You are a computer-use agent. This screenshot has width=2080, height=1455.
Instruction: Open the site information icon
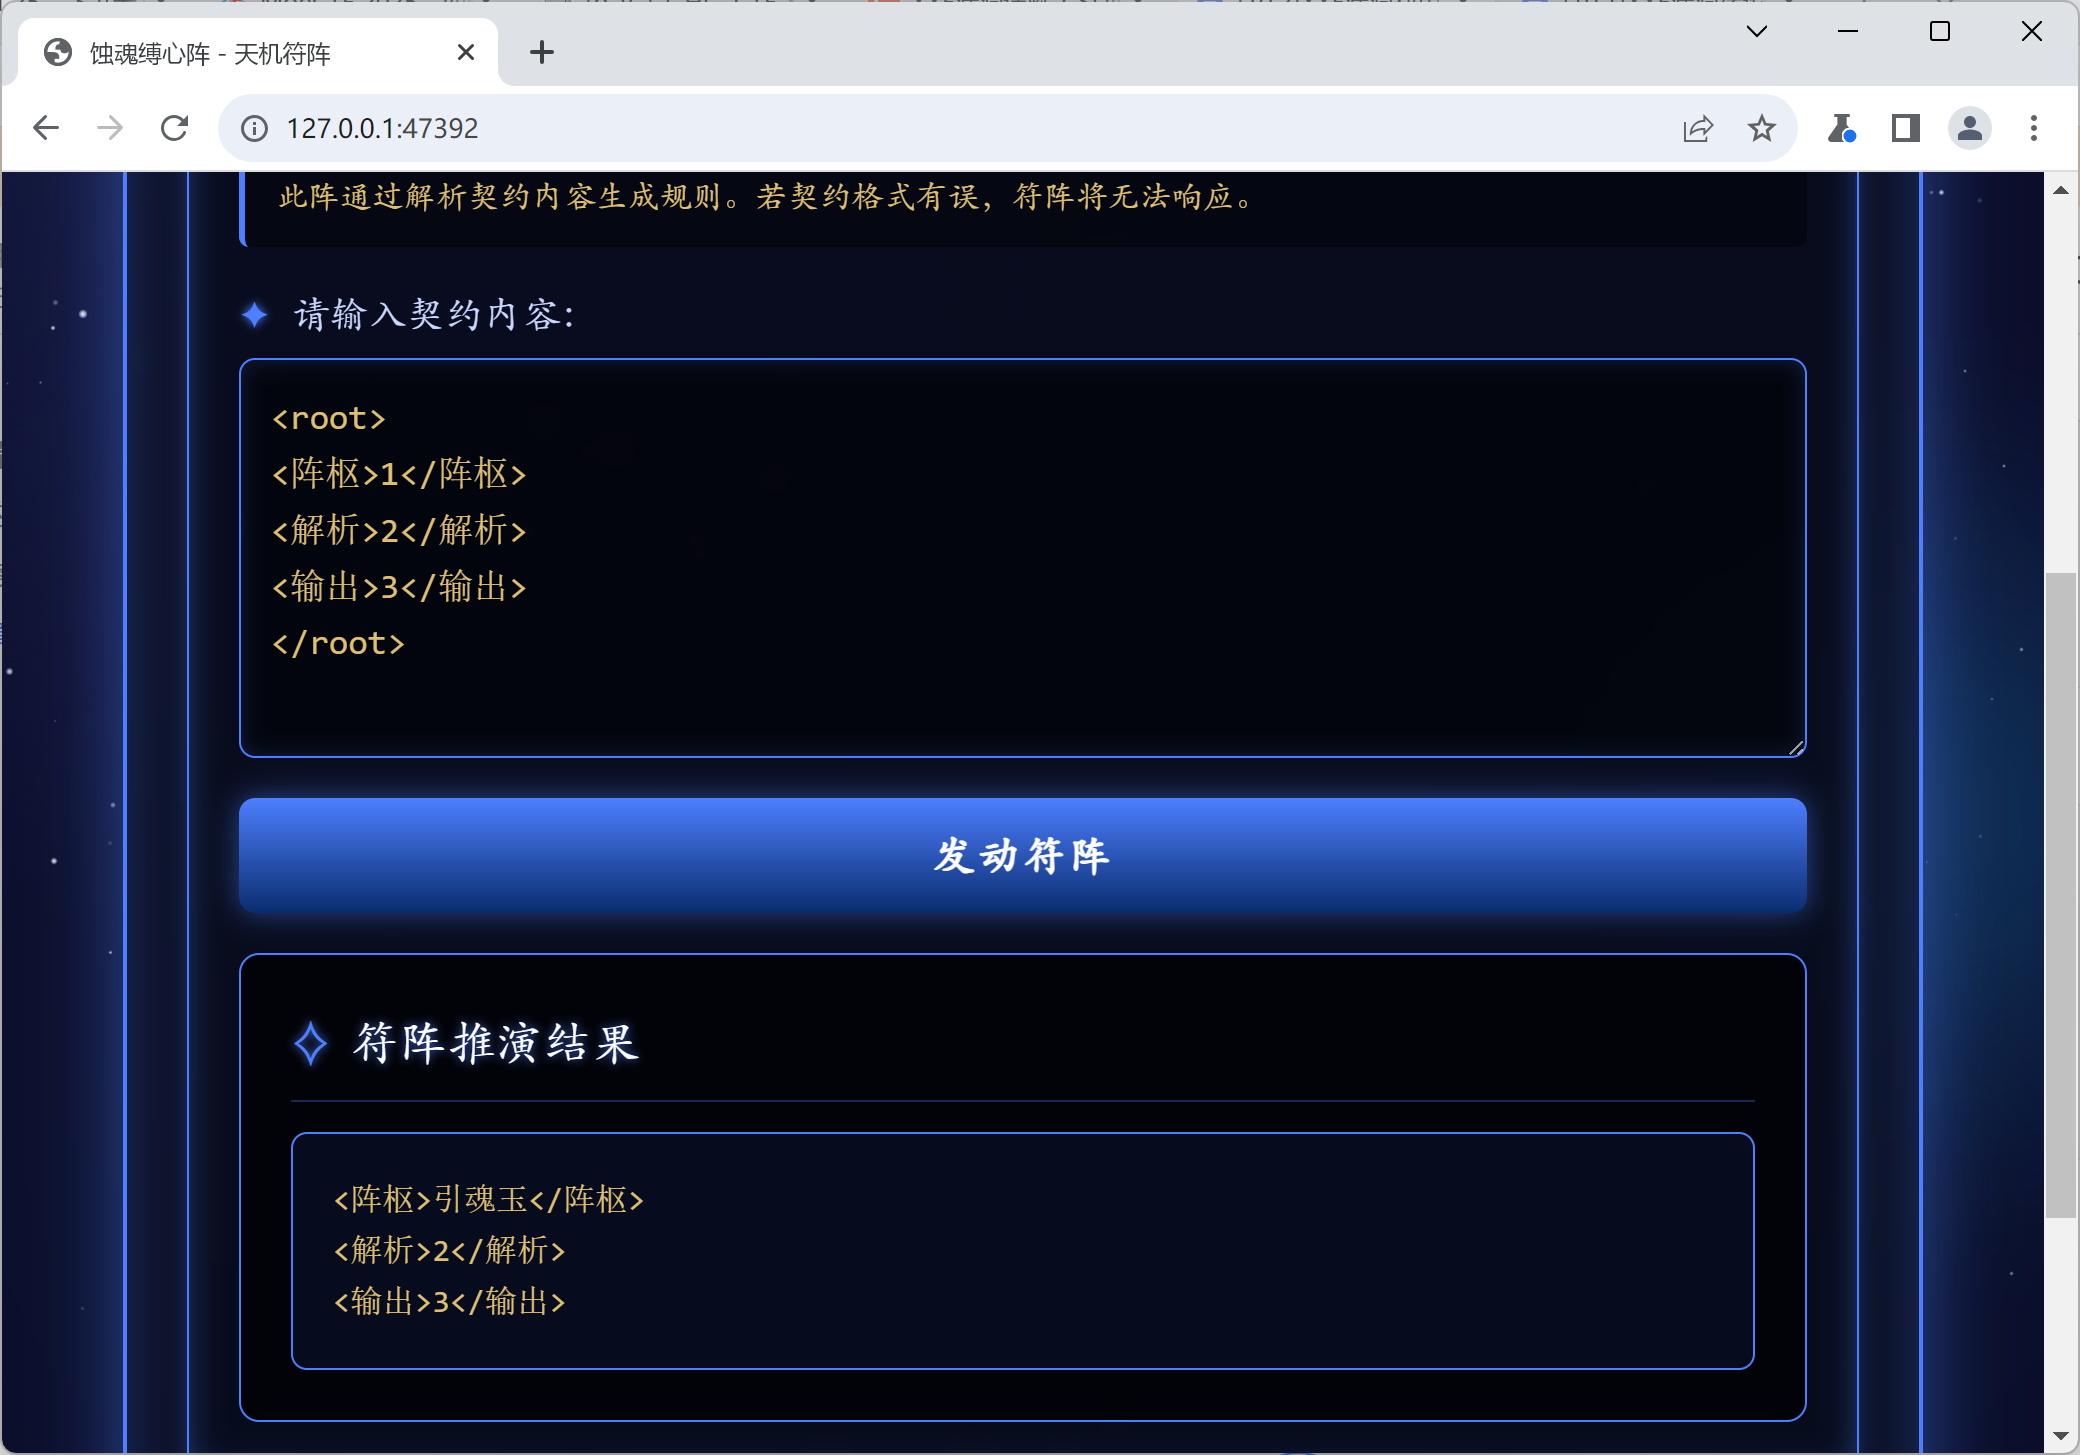point(255,128)
